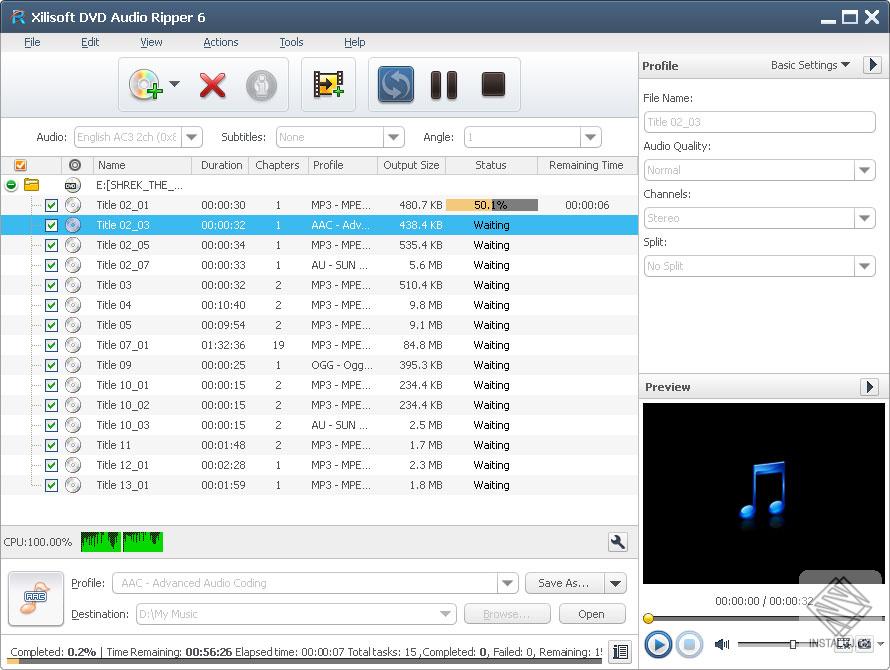This screenshot has height=670, width=890.
Task: Stop conversion using the stop icon
Action: coord(491,85)
